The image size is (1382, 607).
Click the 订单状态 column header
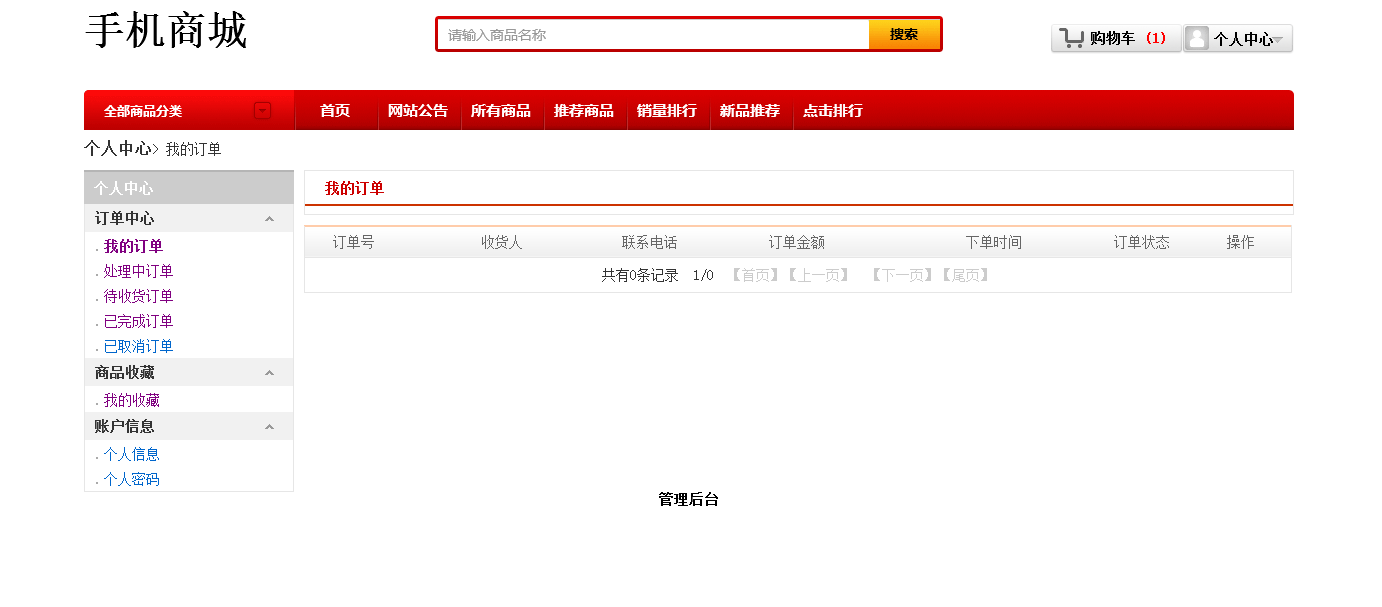pos(1142,243)
